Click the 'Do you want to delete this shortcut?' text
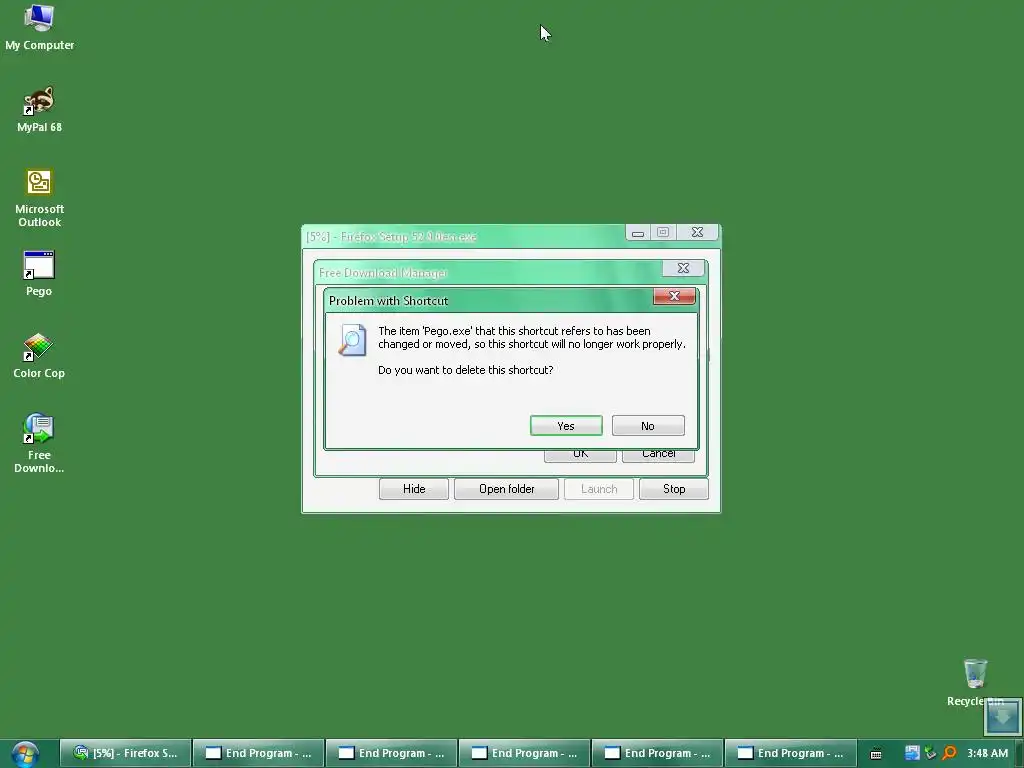 click(466, 370)
